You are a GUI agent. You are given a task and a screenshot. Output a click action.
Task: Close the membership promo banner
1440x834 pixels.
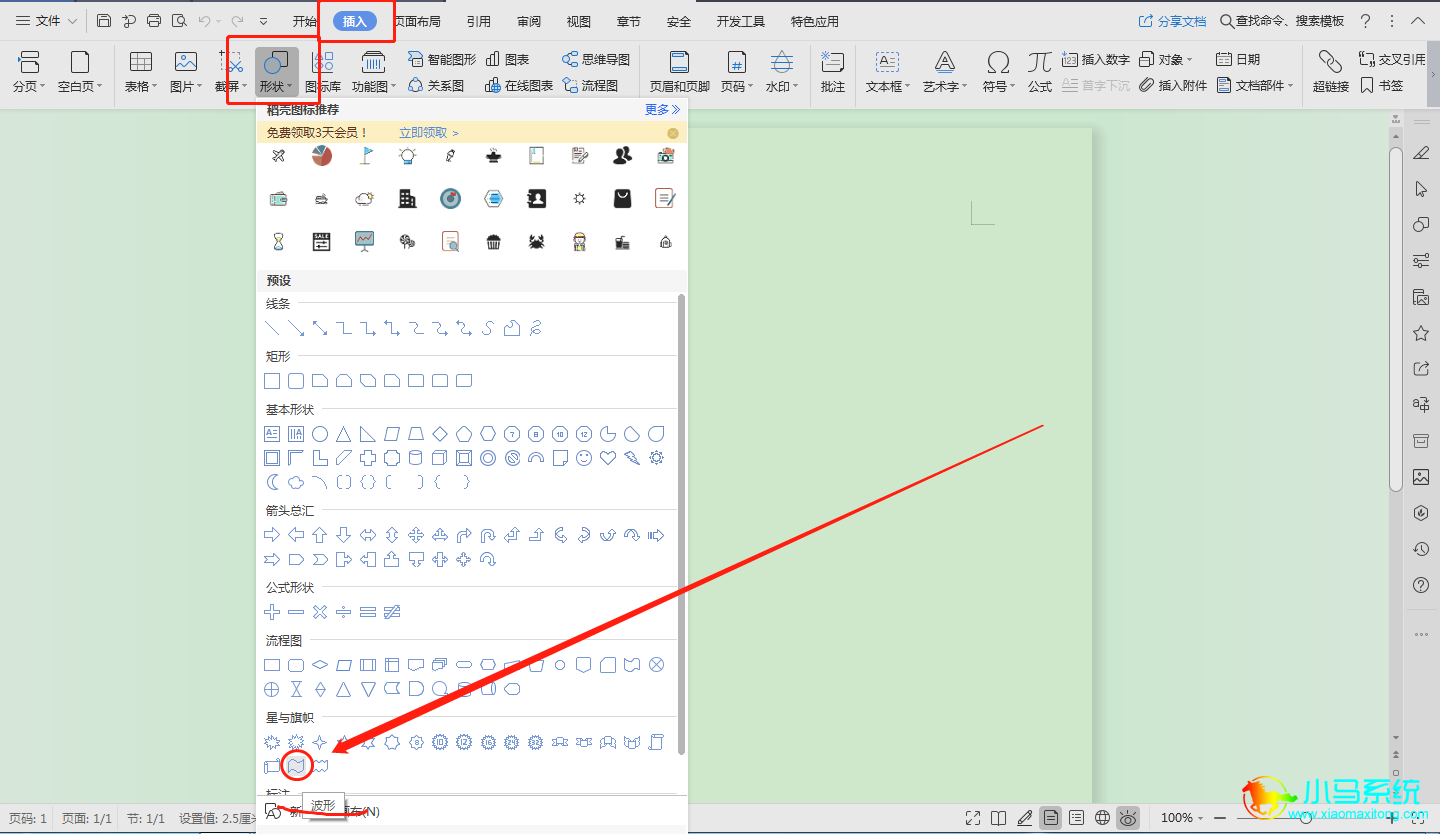point(673,133)
